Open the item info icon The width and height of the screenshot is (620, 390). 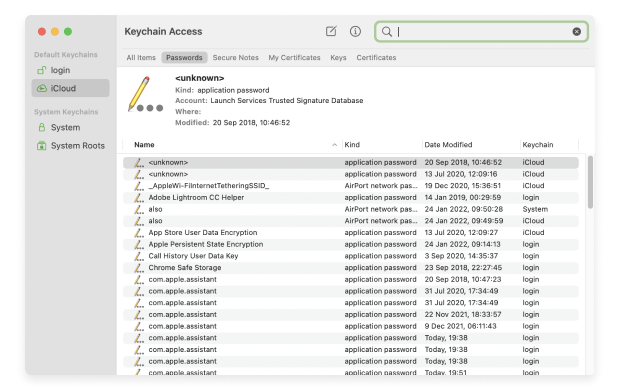coord(355,31)
